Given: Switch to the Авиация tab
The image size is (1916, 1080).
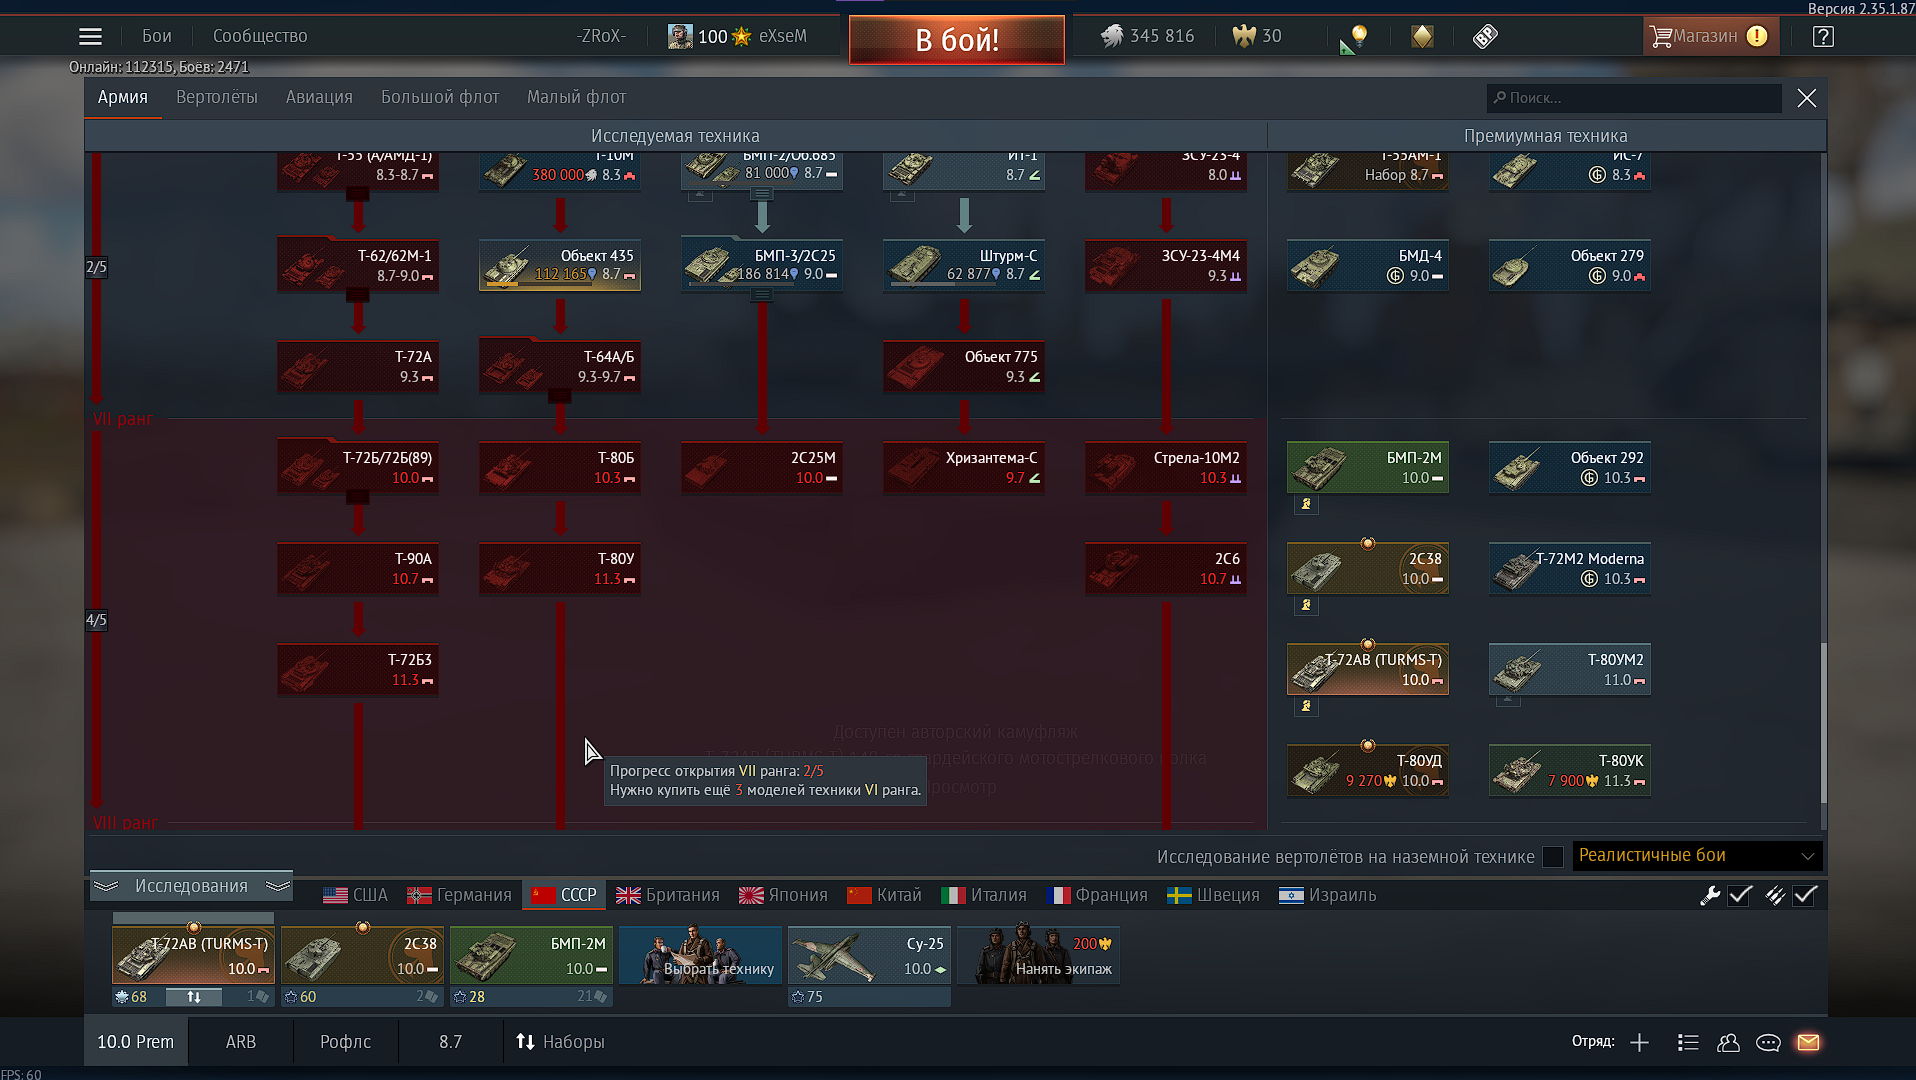Looking at the screenshot, I should (x=319, y=98).
